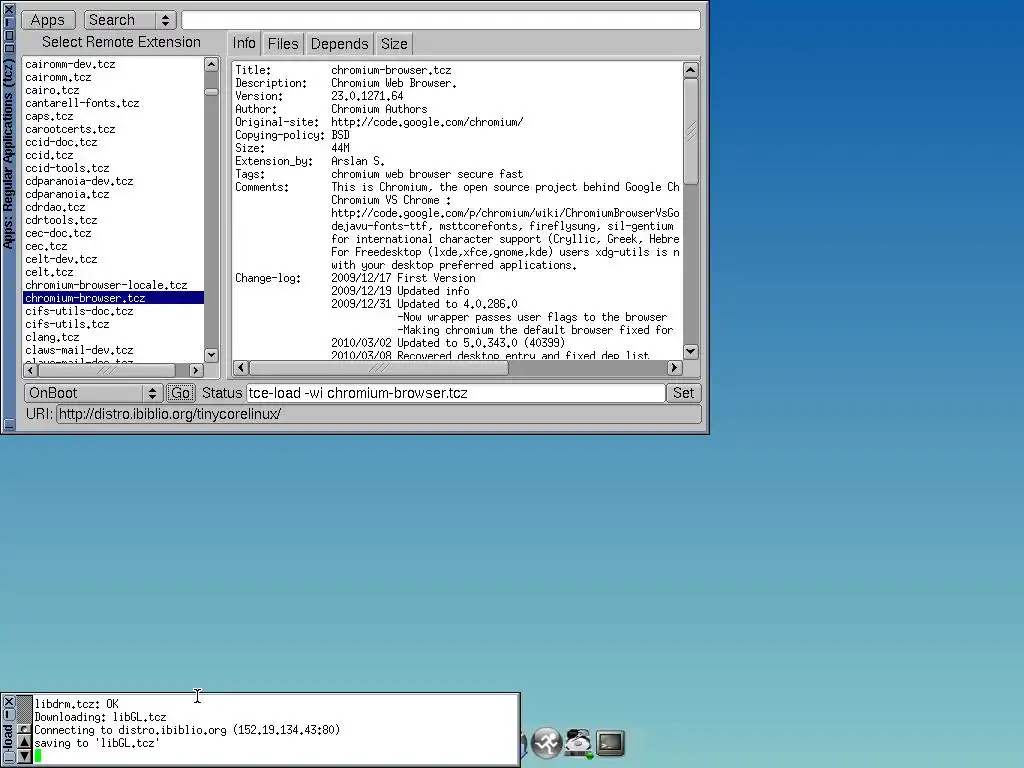Viewport: 1024px width, 768px height.
Task: Click the Set button
Action: coord(683,393)
